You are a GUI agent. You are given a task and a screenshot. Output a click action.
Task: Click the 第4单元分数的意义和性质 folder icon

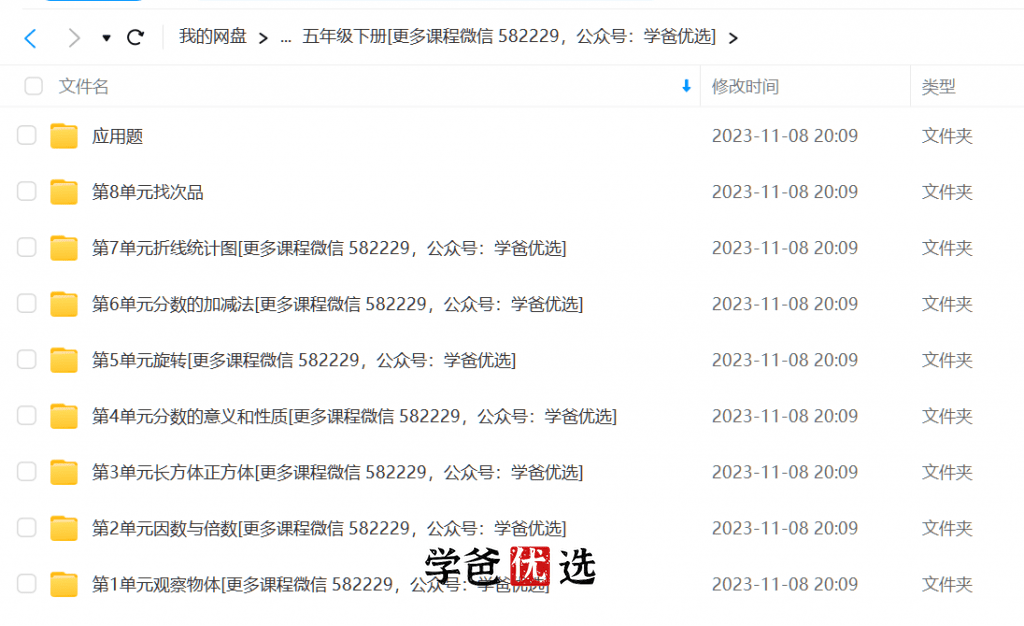pos(64,416)
